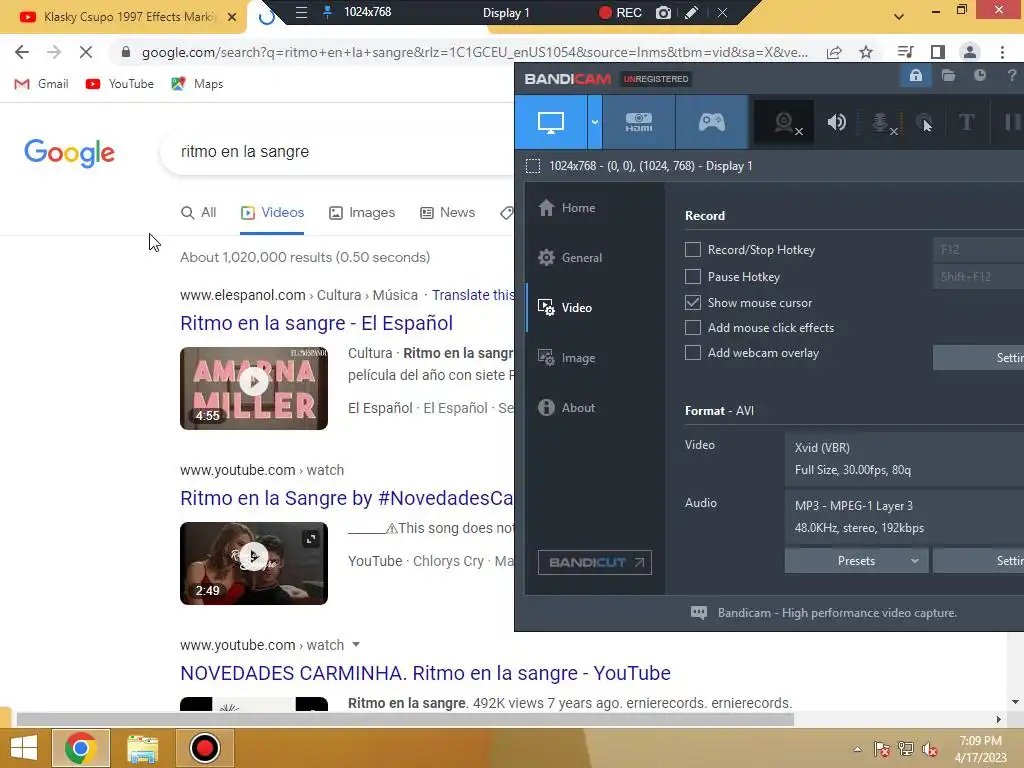Play the Amarna Miller video thumbnail
The height and width of the screenshot is (768, 1024).
tap(254, 388)
